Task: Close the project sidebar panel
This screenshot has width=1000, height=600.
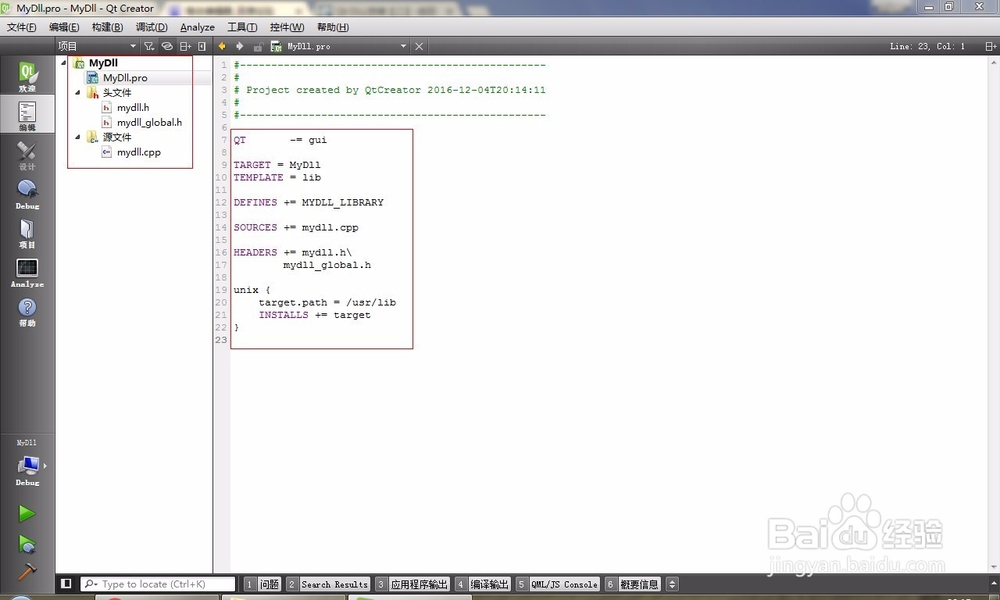Action: tap(202, 46)
